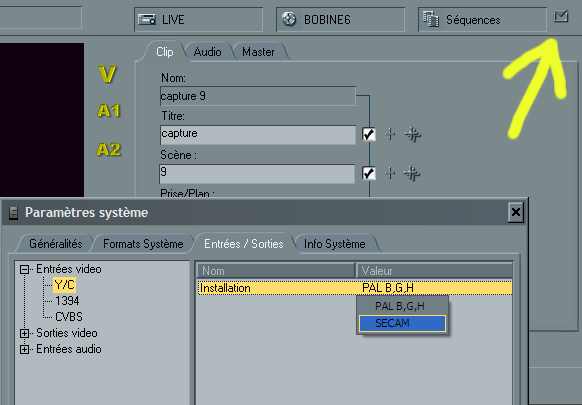Uncheck the Titre checkbox

coord(369,134)
